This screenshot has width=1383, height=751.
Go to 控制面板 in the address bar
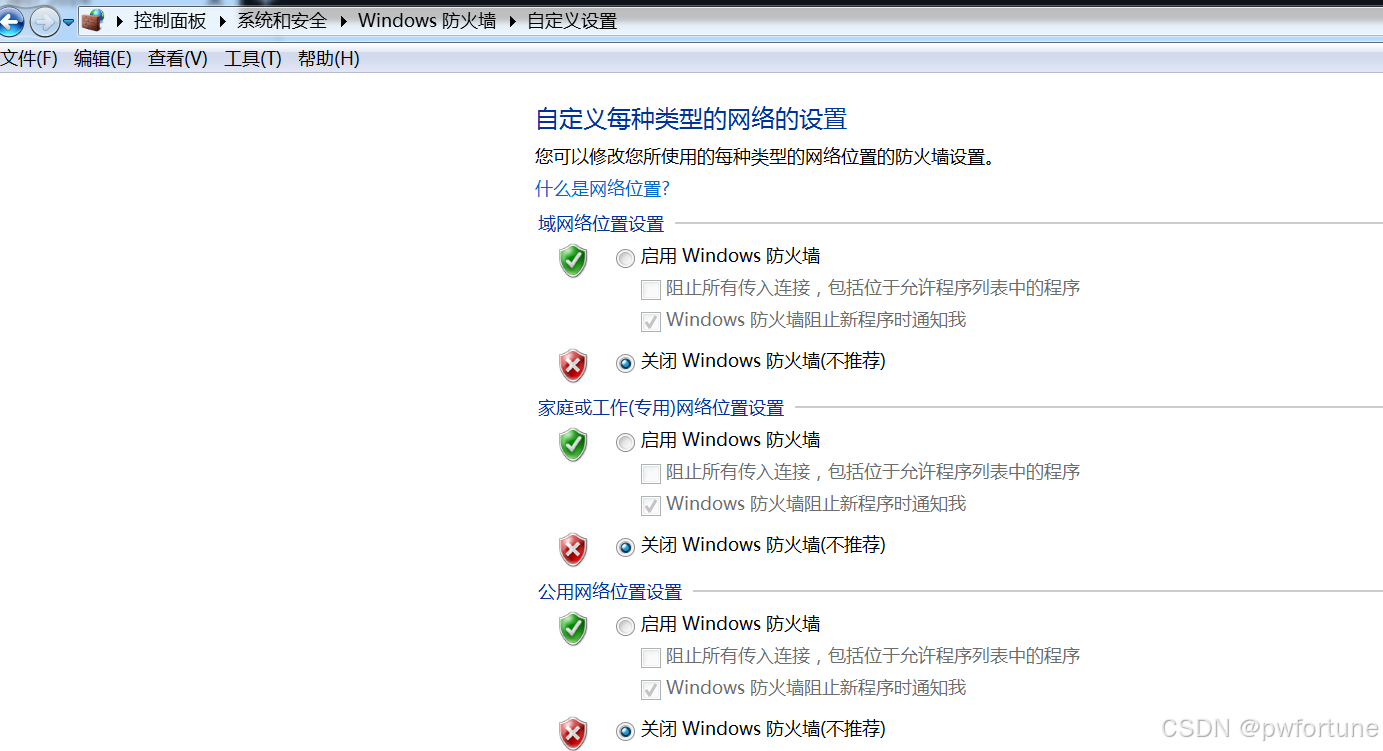pos(170,21)
